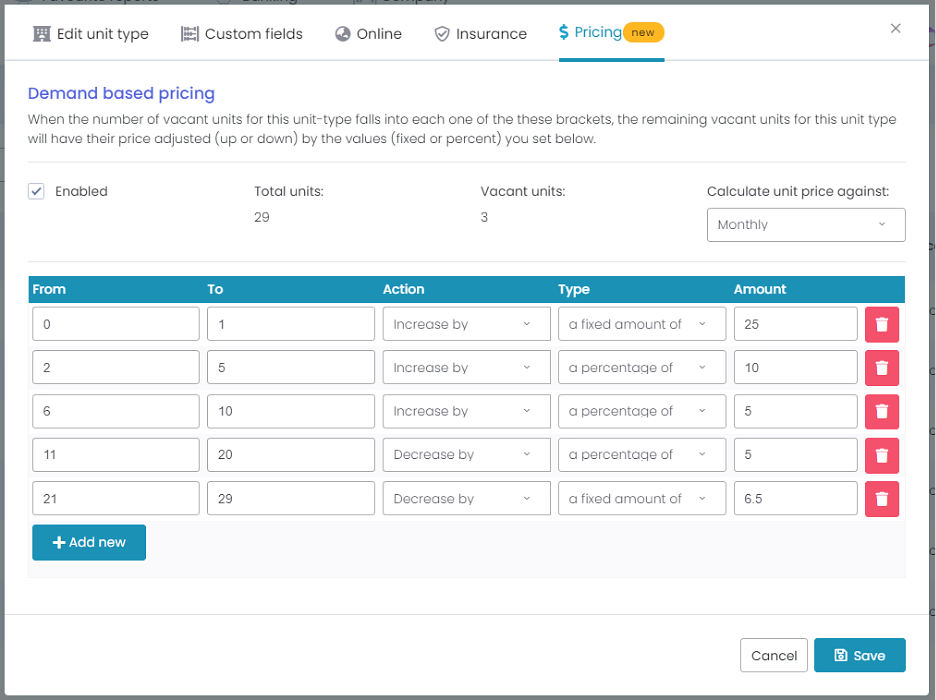936x700 pixels.
Task: Click the Total units value 29
Action: 261,217
